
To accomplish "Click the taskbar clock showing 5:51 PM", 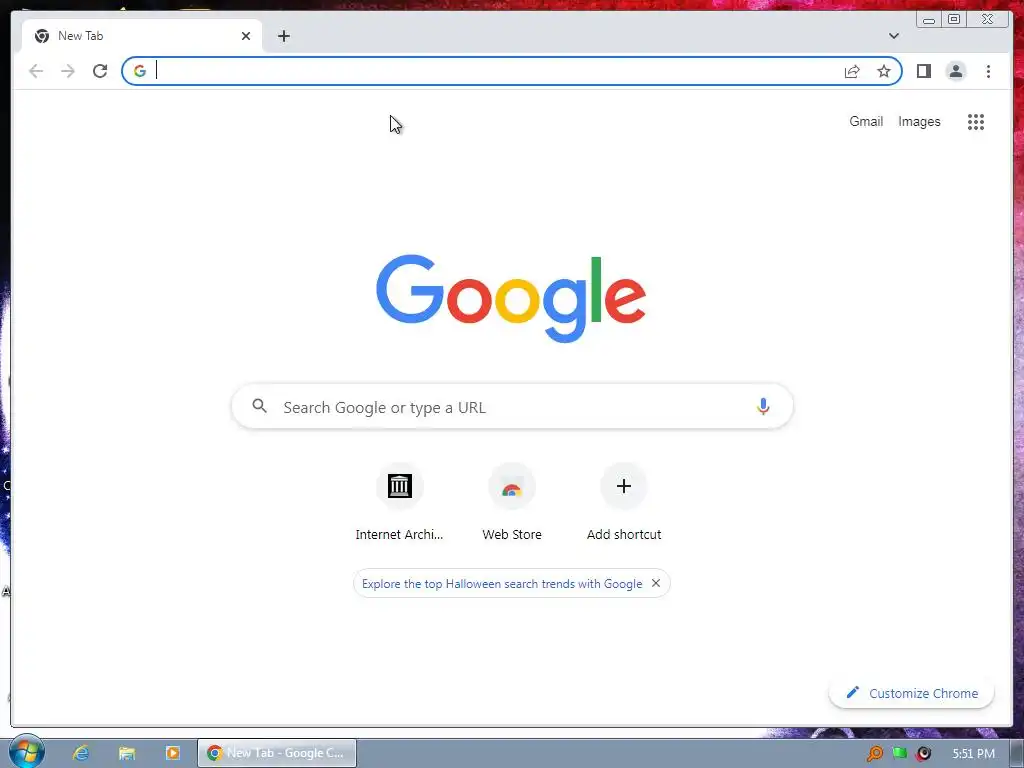I will click(974, 754).
